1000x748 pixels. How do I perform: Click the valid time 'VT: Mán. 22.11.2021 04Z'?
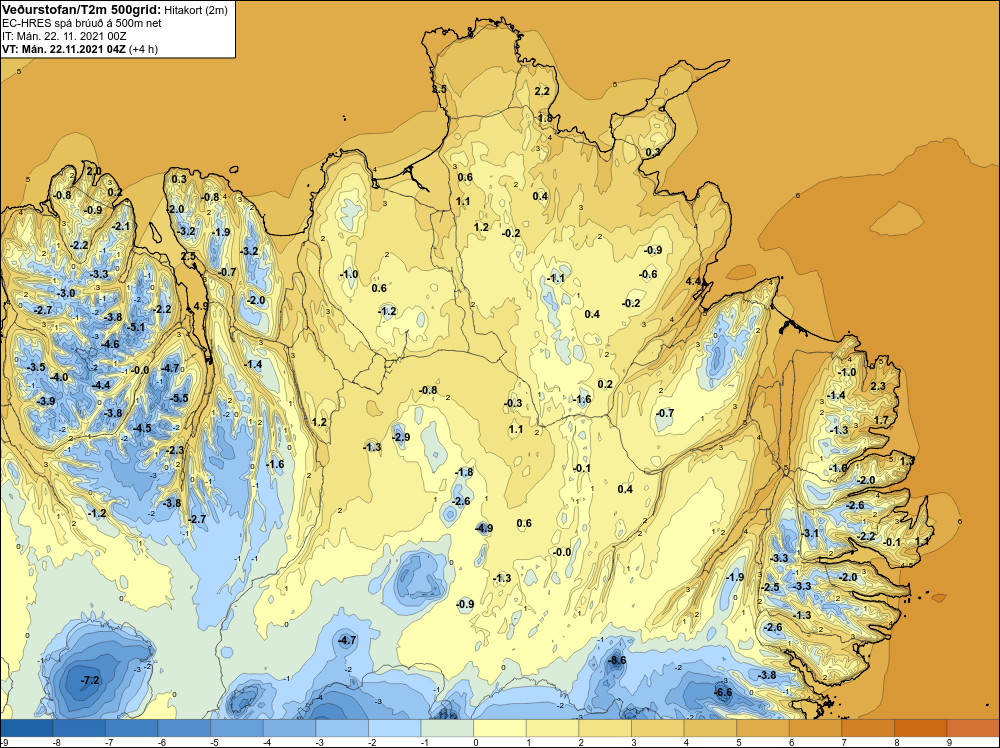[64, 49]
